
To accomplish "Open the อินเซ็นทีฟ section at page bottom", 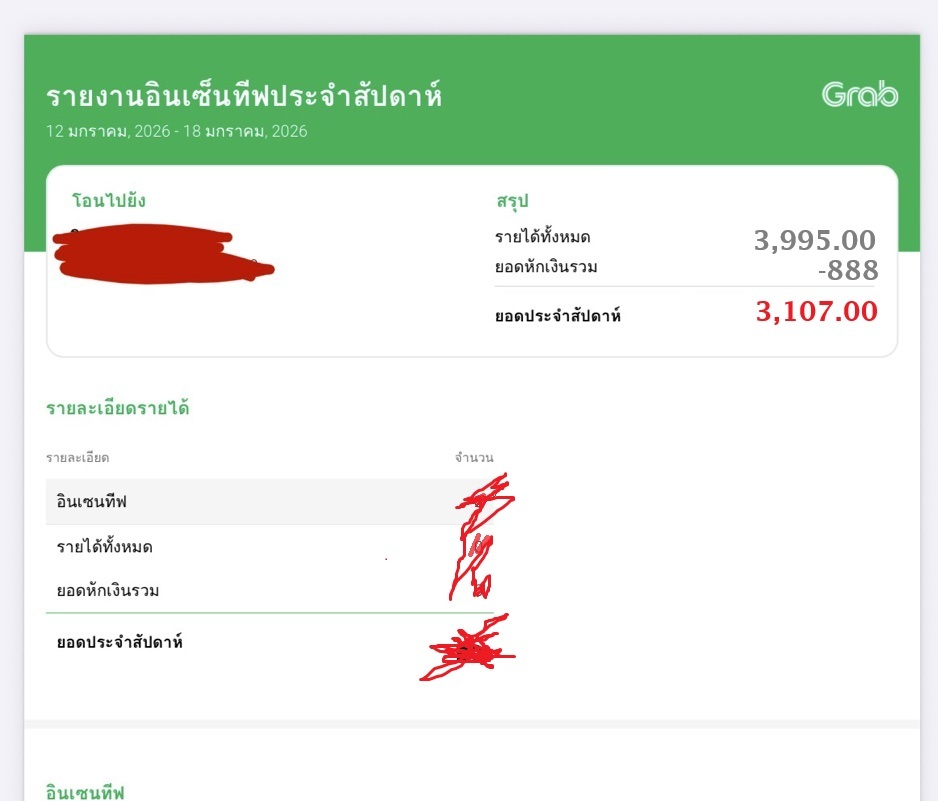I will pyautogui.click(x=85, y=792).
